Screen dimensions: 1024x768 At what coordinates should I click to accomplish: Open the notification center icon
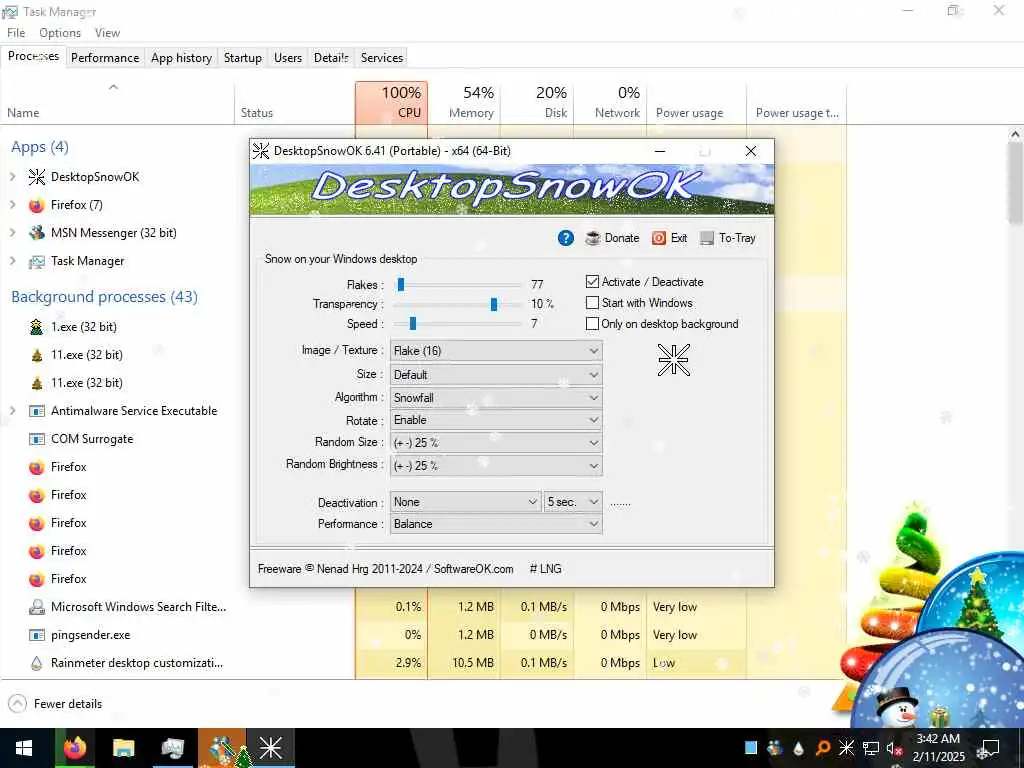(x=991, y=748)
